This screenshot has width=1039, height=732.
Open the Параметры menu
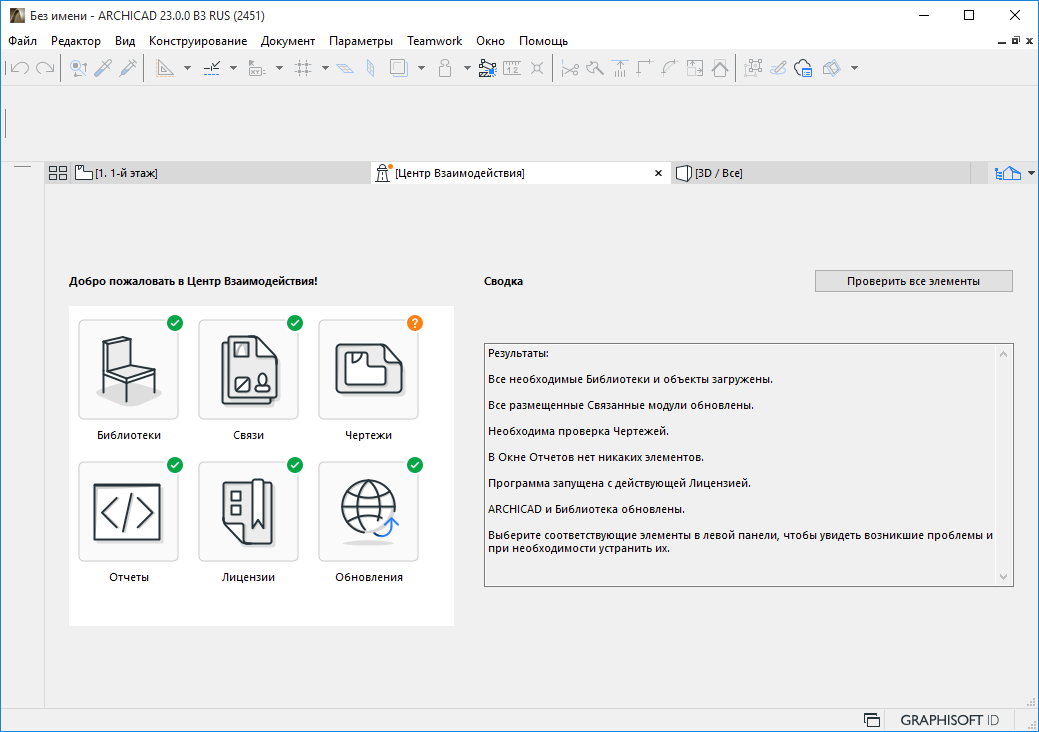tap(360, 41)
